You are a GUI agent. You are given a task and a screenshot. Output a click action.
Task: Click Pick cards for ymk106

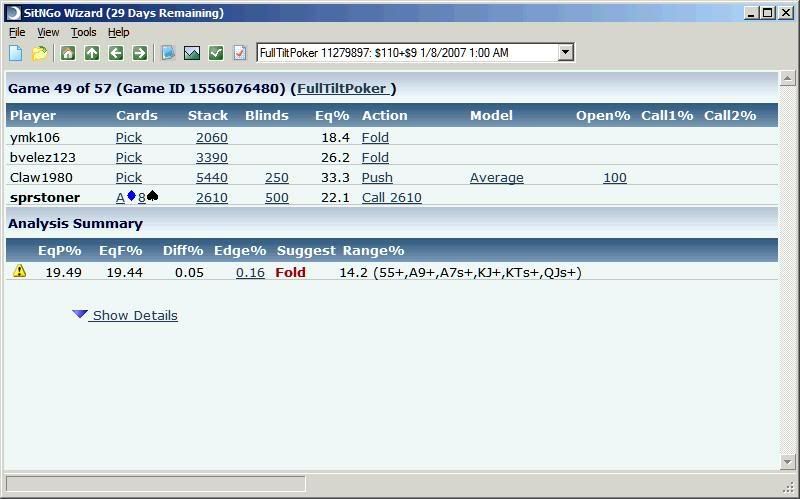[x=129, y=138]
